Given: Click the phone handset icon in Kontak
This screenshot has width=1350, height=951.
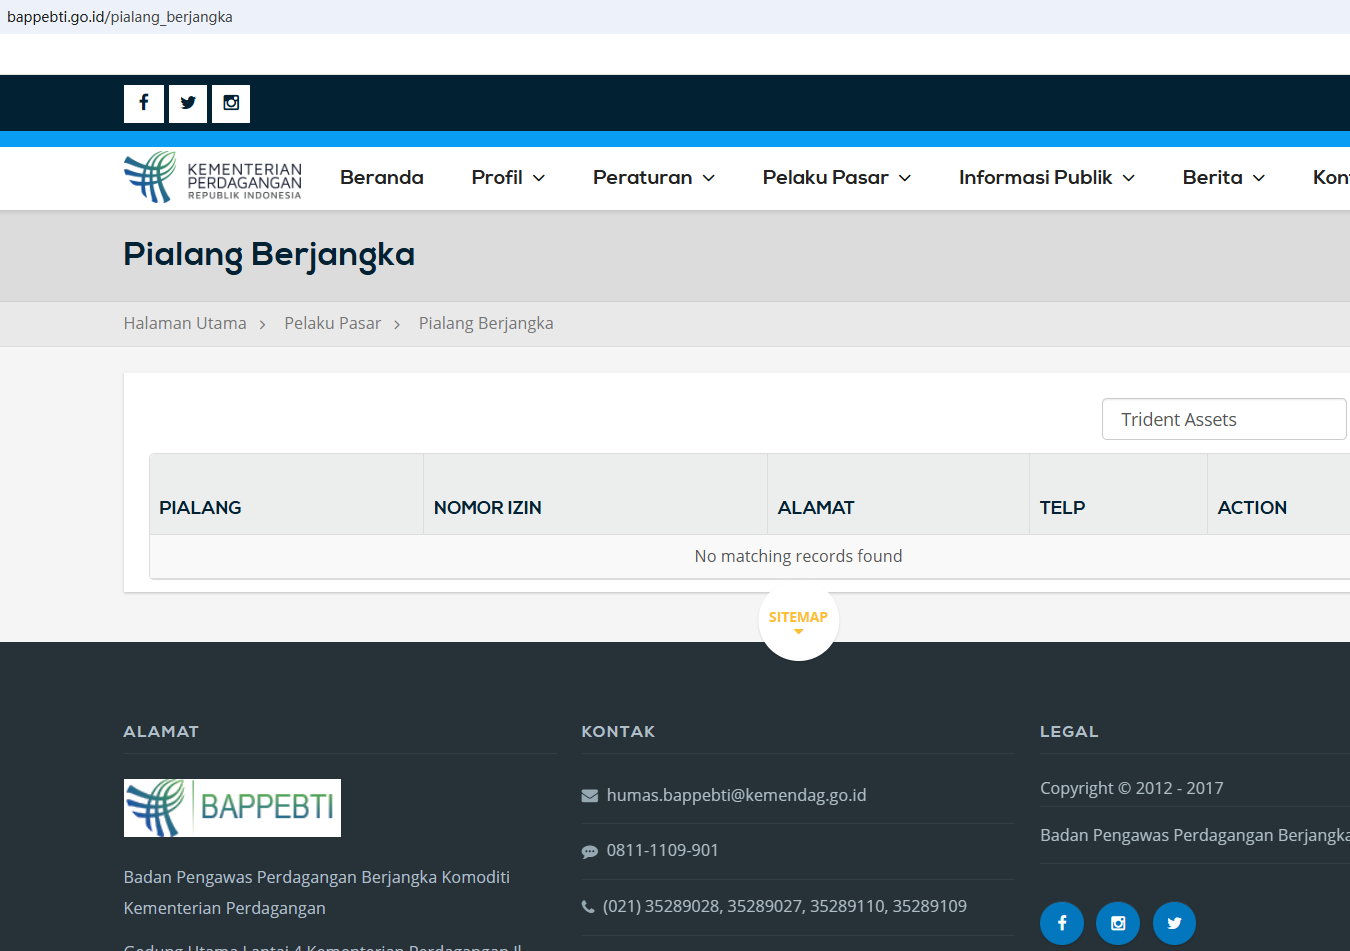Looking at the screenshot, I should tap(588, 907).
